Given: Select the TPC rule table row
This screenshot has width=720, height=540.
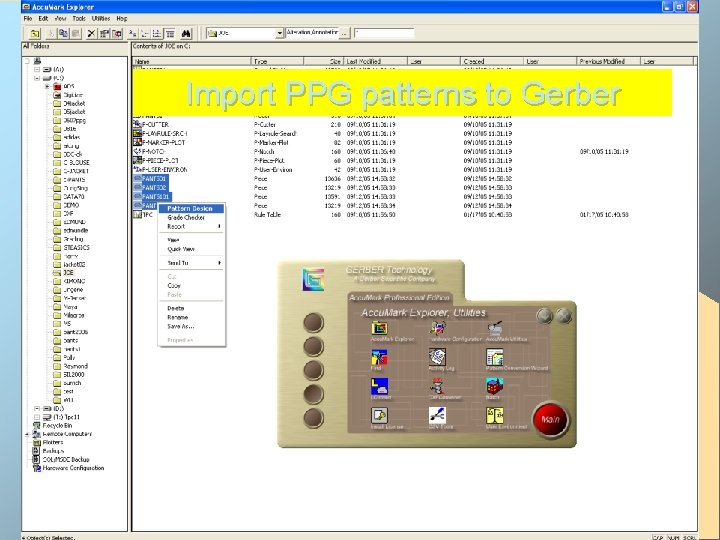Looking at the screenshot, I should [x=143, y=215].
